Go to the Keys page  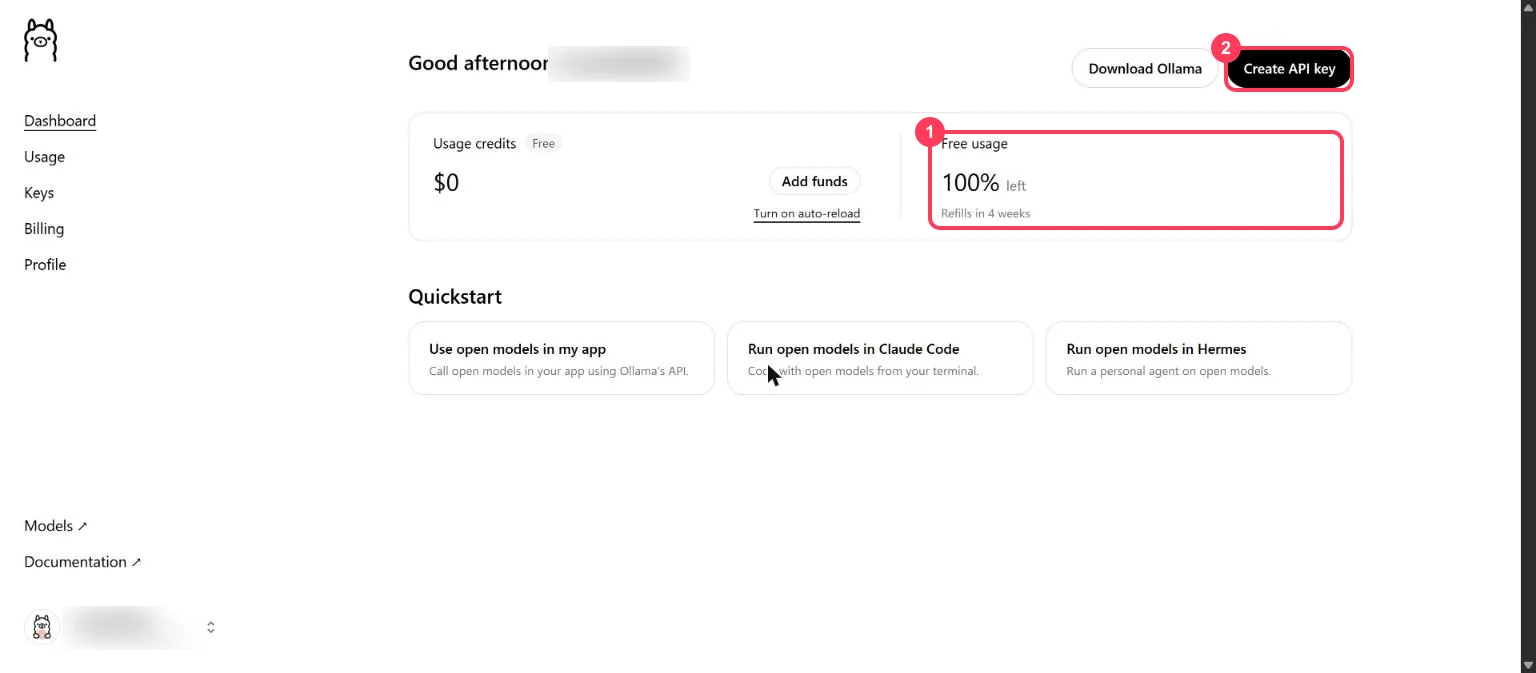tap(39, 193)
